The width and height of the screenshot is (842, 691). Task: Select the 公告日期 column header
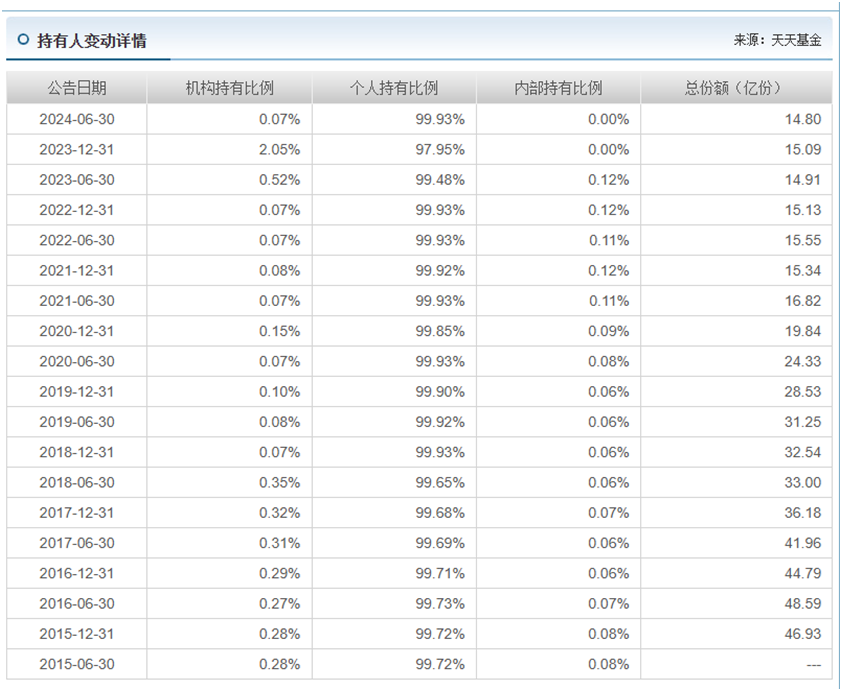click(77, 88)
